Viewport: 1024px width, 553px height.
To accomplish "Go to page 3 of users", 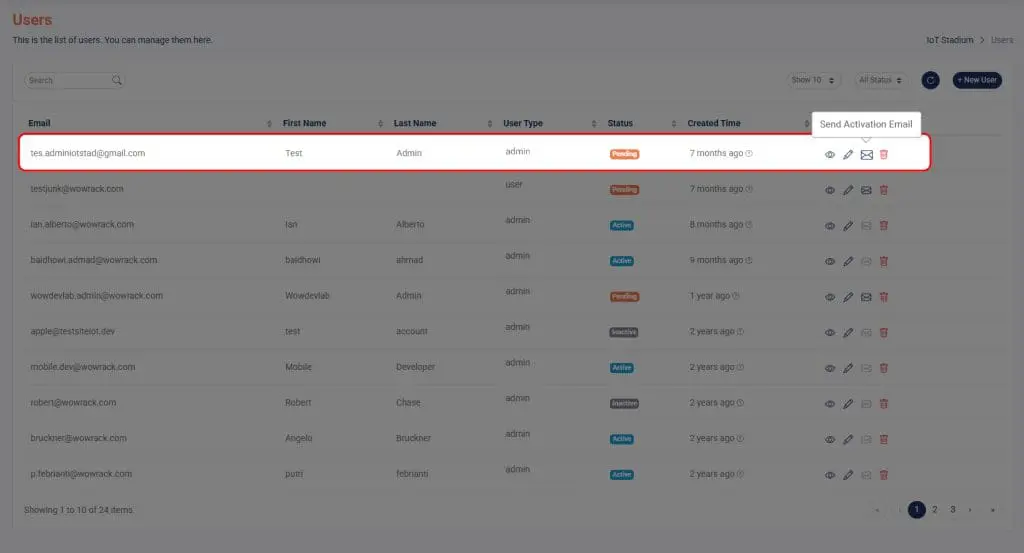I will coord(953,510).
